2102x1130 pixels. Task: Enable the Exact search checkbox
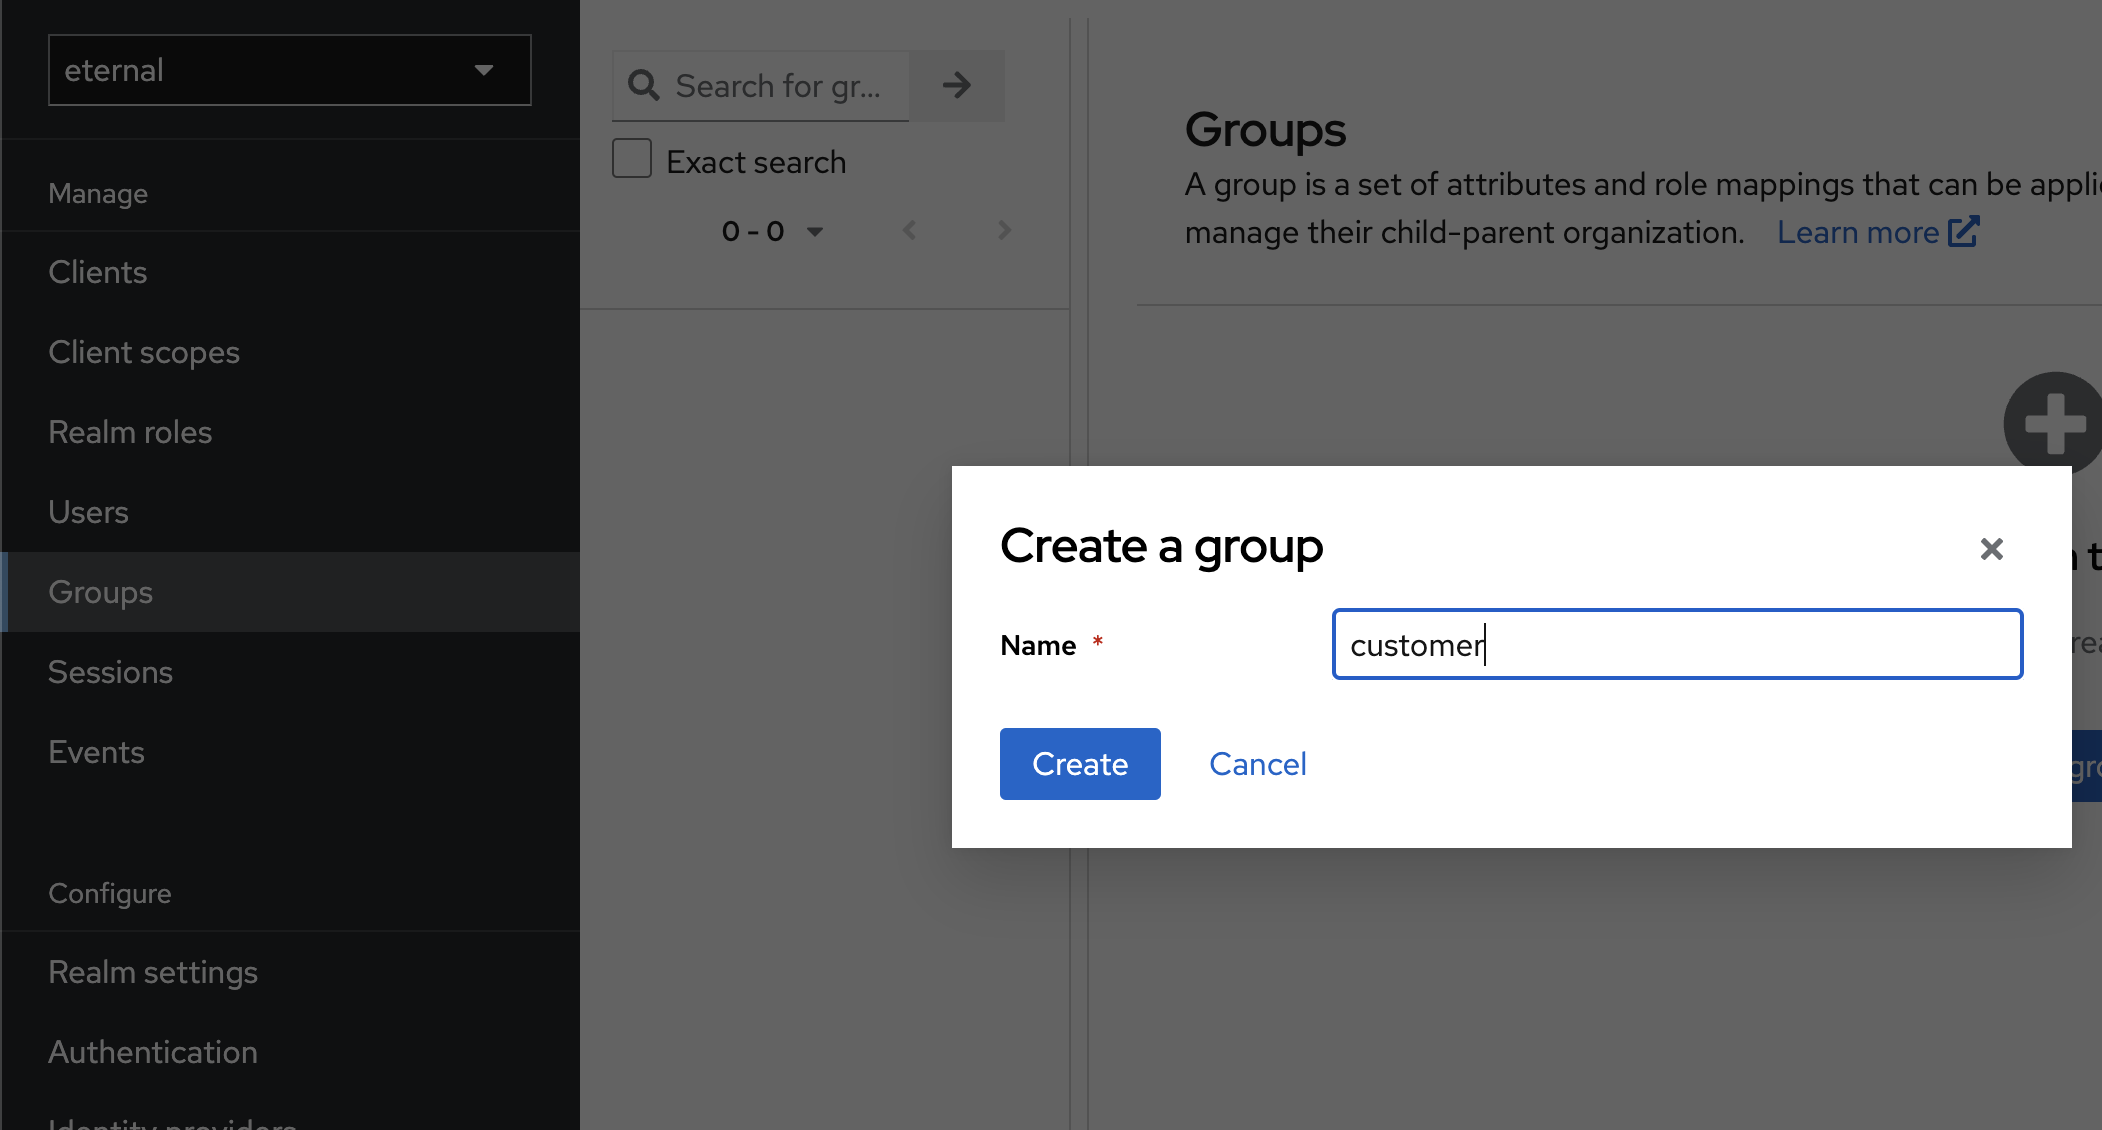(x=632, y=159)
